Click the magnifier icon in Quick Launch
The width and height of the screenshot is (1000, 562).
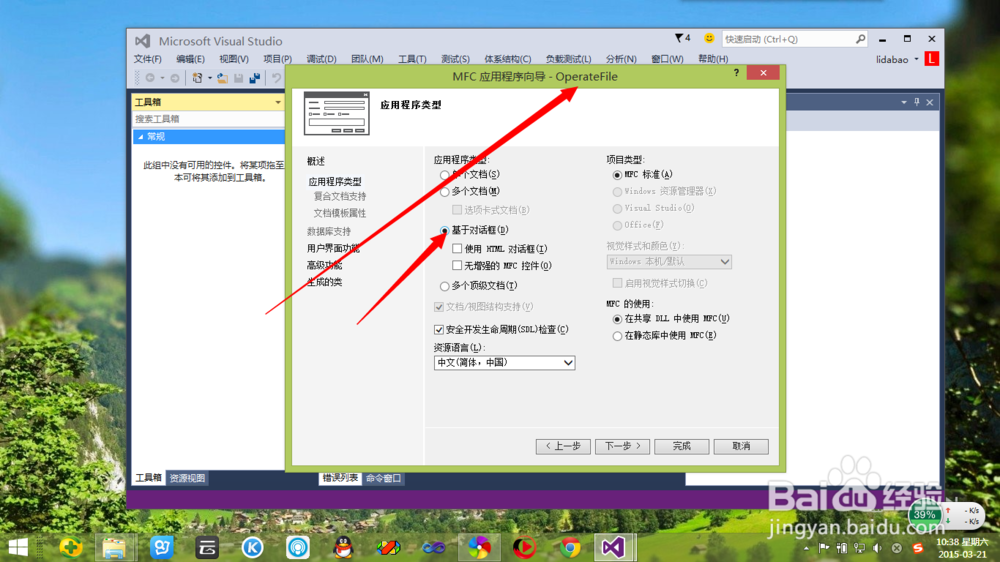pos(860,39)
